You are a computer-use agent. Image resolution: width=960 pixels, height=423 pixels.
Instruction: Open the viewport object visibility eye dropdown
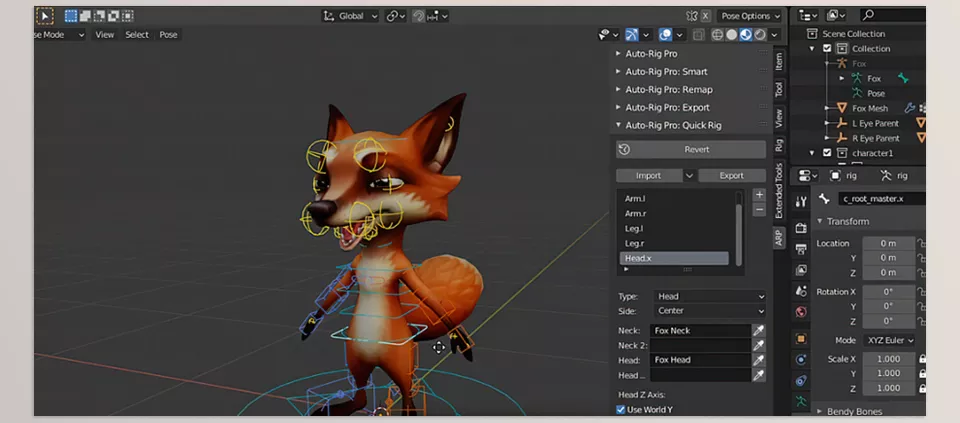(x=607, y=35)
